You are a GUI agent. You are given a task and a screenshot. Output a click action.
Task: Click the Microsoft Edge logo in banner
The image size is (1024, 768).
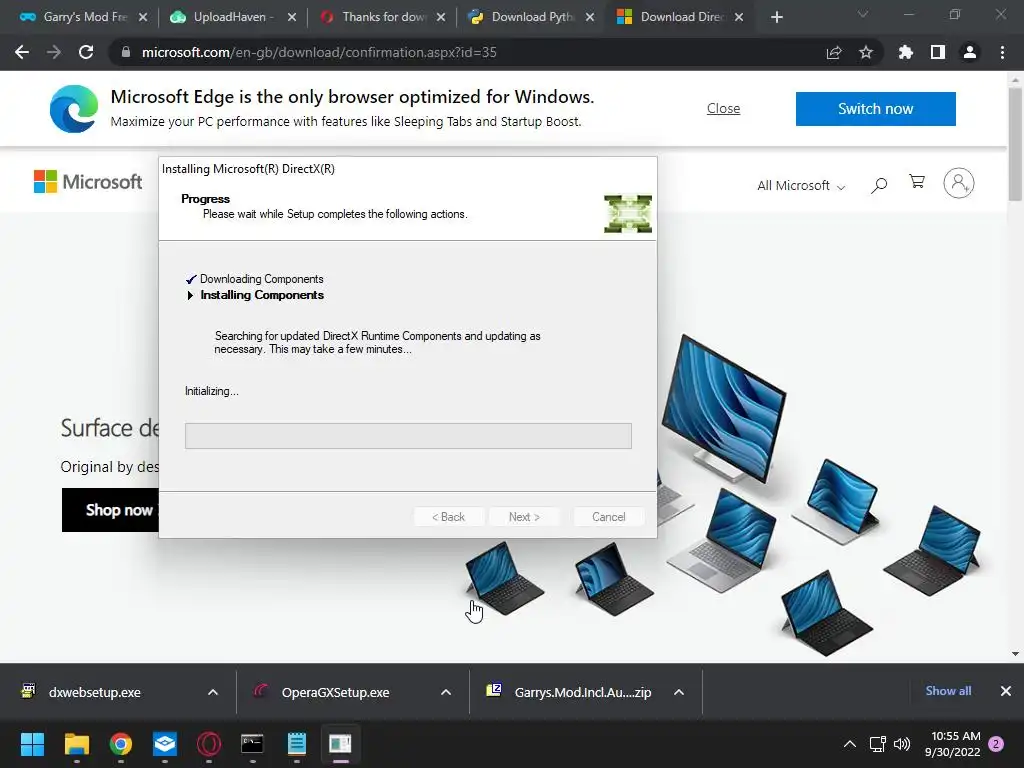point(74,108)
